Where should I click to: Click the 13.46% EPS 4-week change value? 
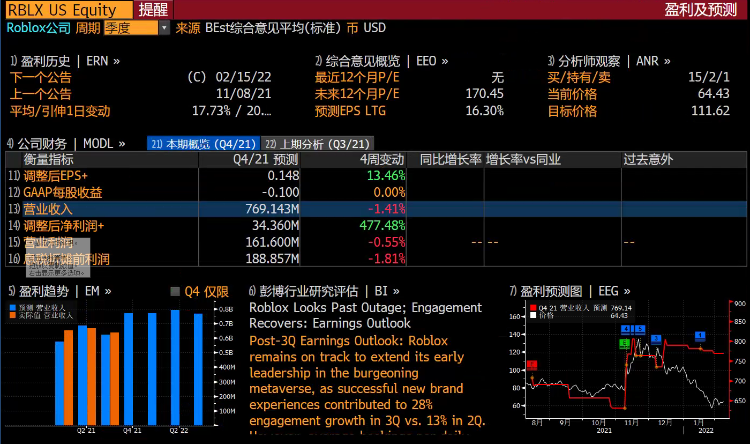coord(386,176)
